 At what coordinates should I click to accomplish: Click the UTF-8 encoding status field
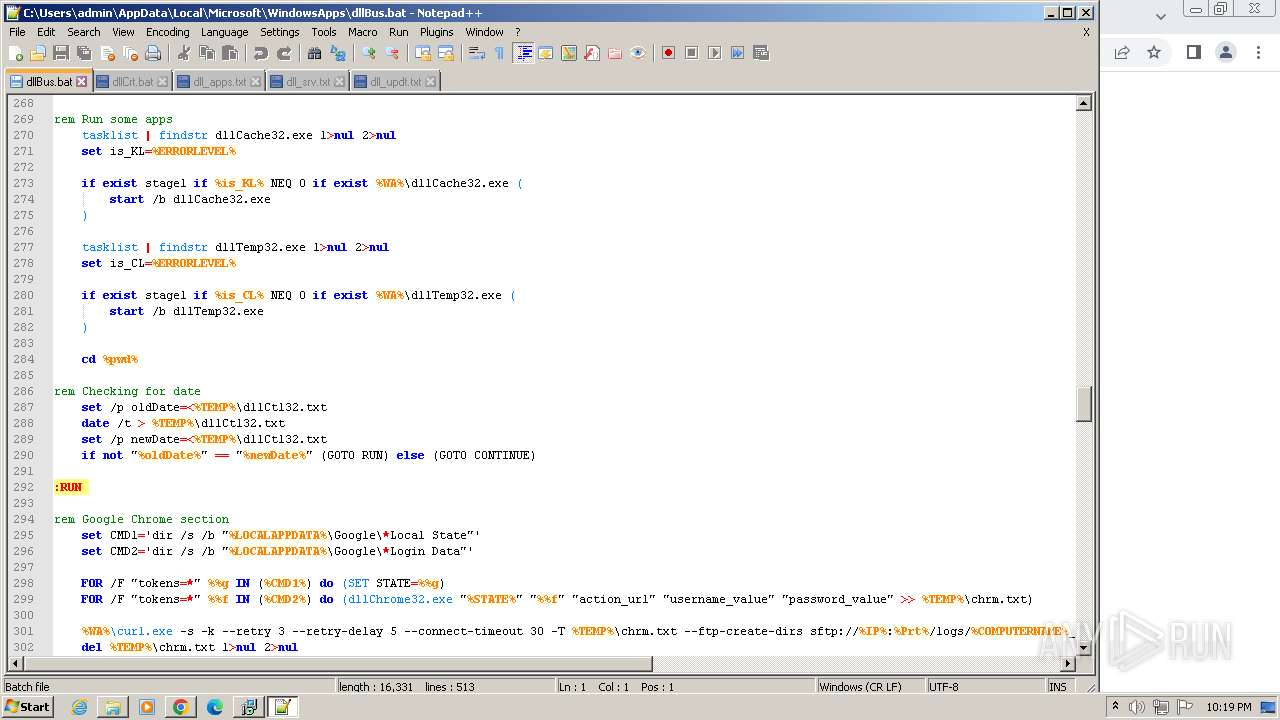click(x=984, y=687)
